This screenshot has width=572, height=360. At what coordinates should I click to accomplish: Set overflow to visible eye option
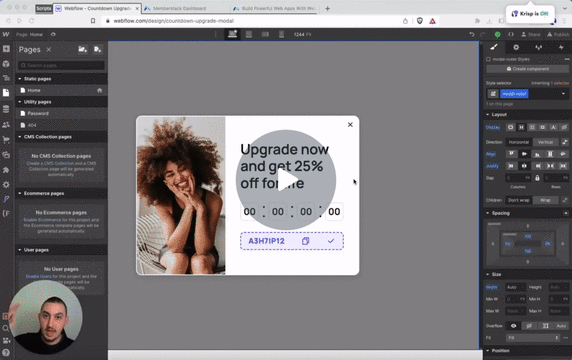[513, 326]
